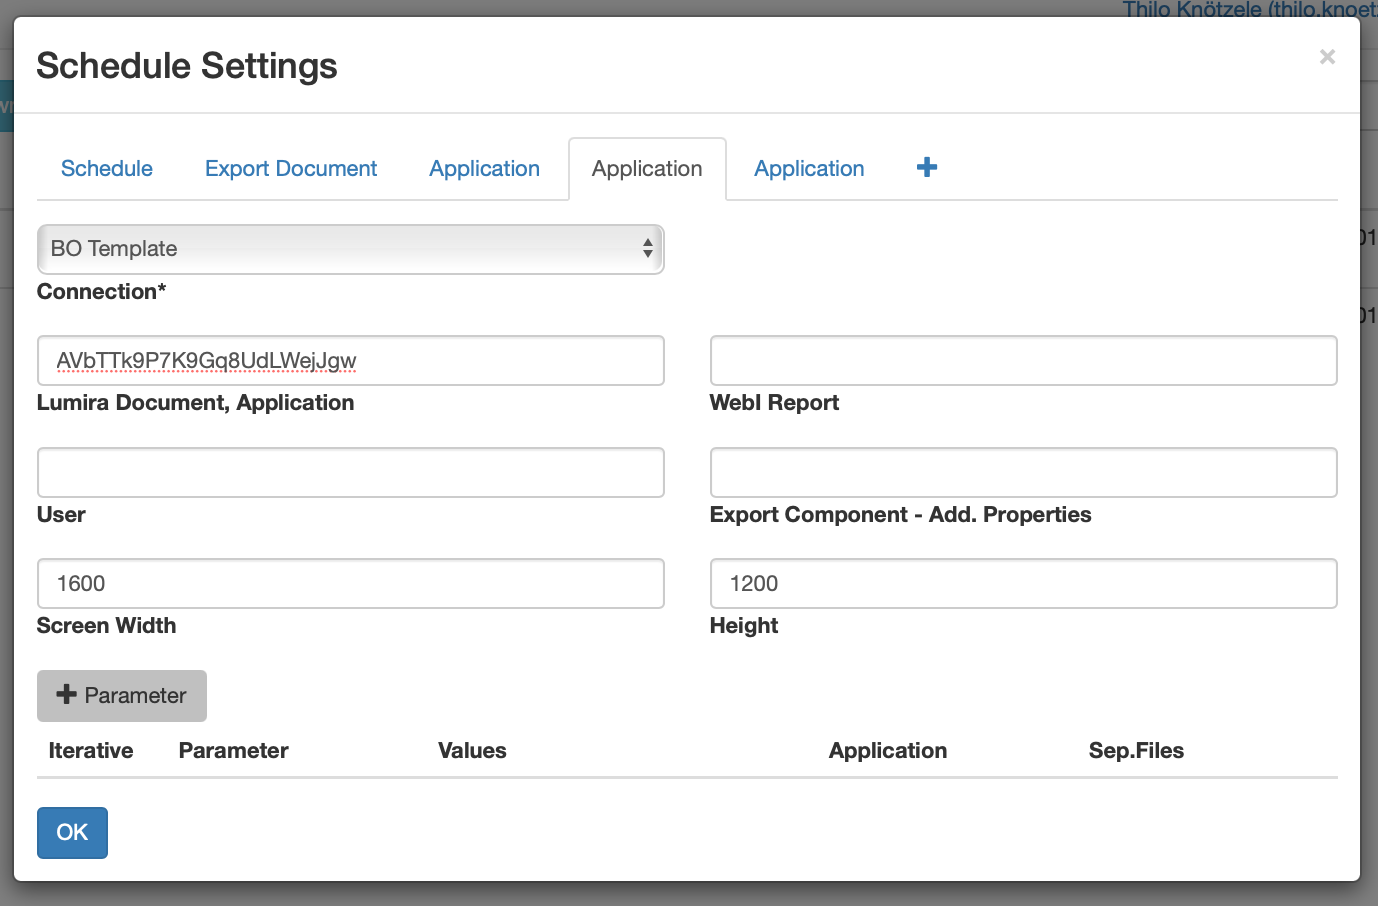Add a new tab with the plus icon
Image resolution: width=1378 pixels, height=906 pixels.
(927, 167)
